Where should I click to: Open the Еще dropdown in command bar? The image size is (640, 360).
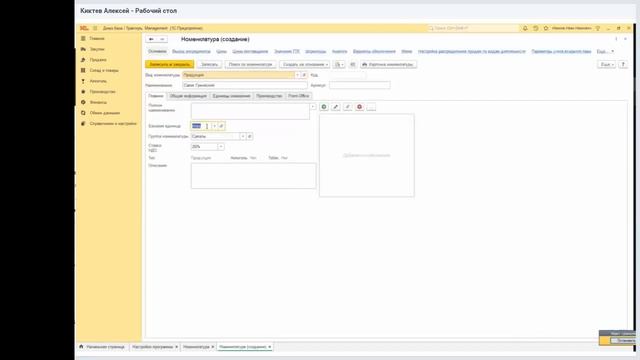607,64
